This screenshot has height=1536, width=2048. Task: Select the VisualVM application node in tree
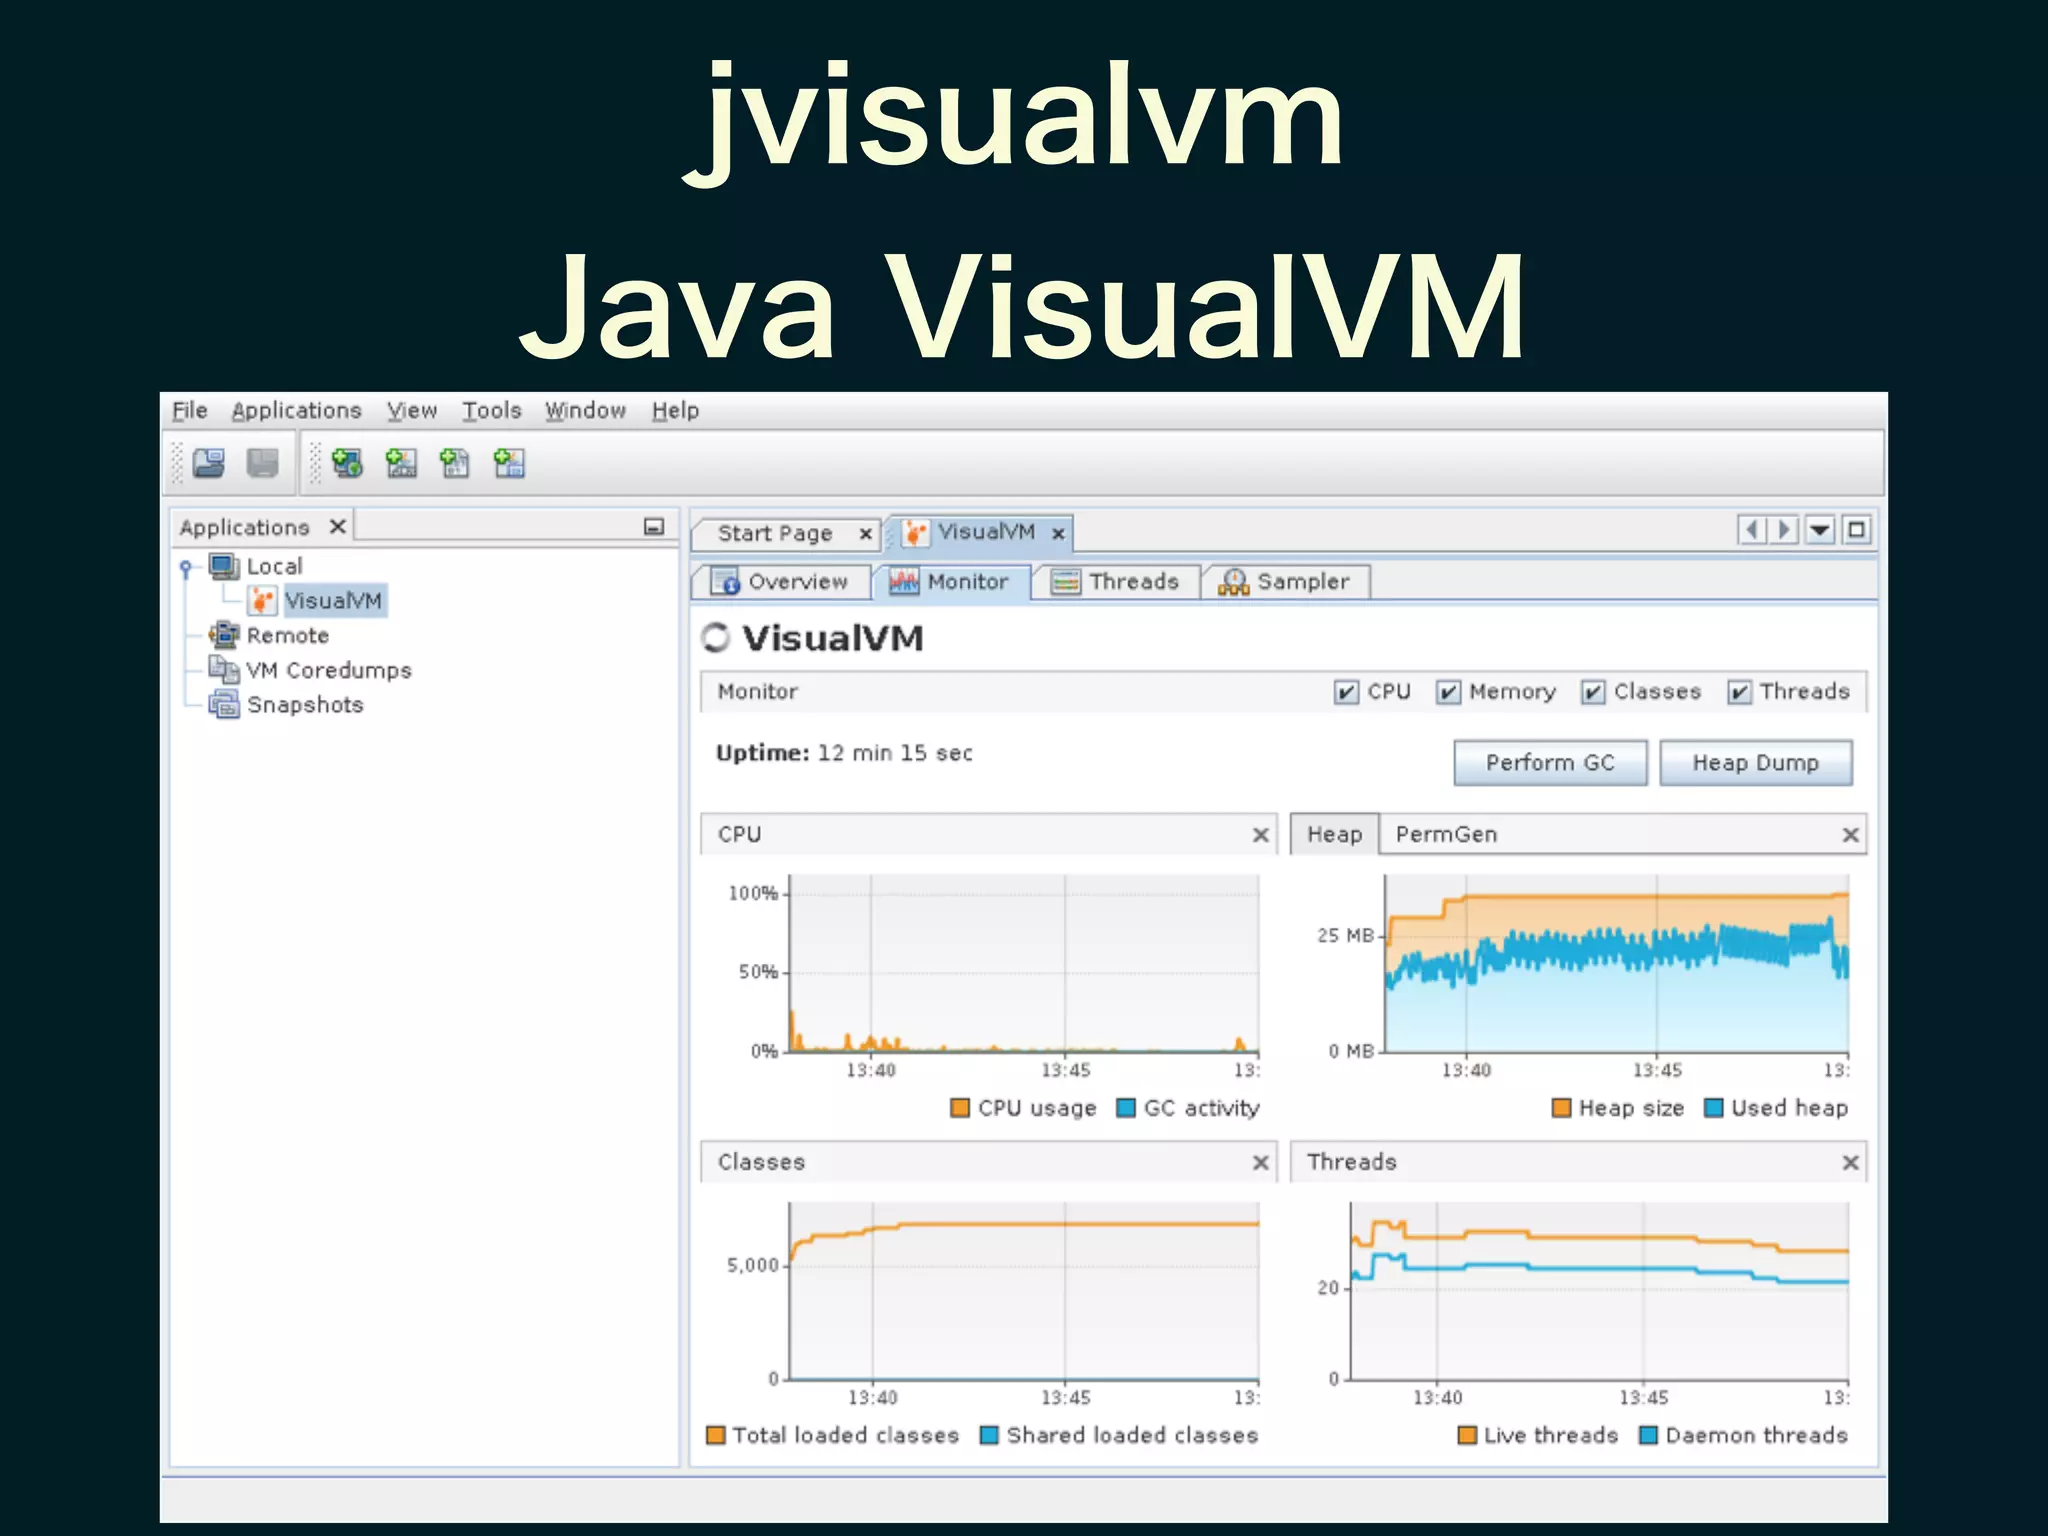click(x=332, y=601)
